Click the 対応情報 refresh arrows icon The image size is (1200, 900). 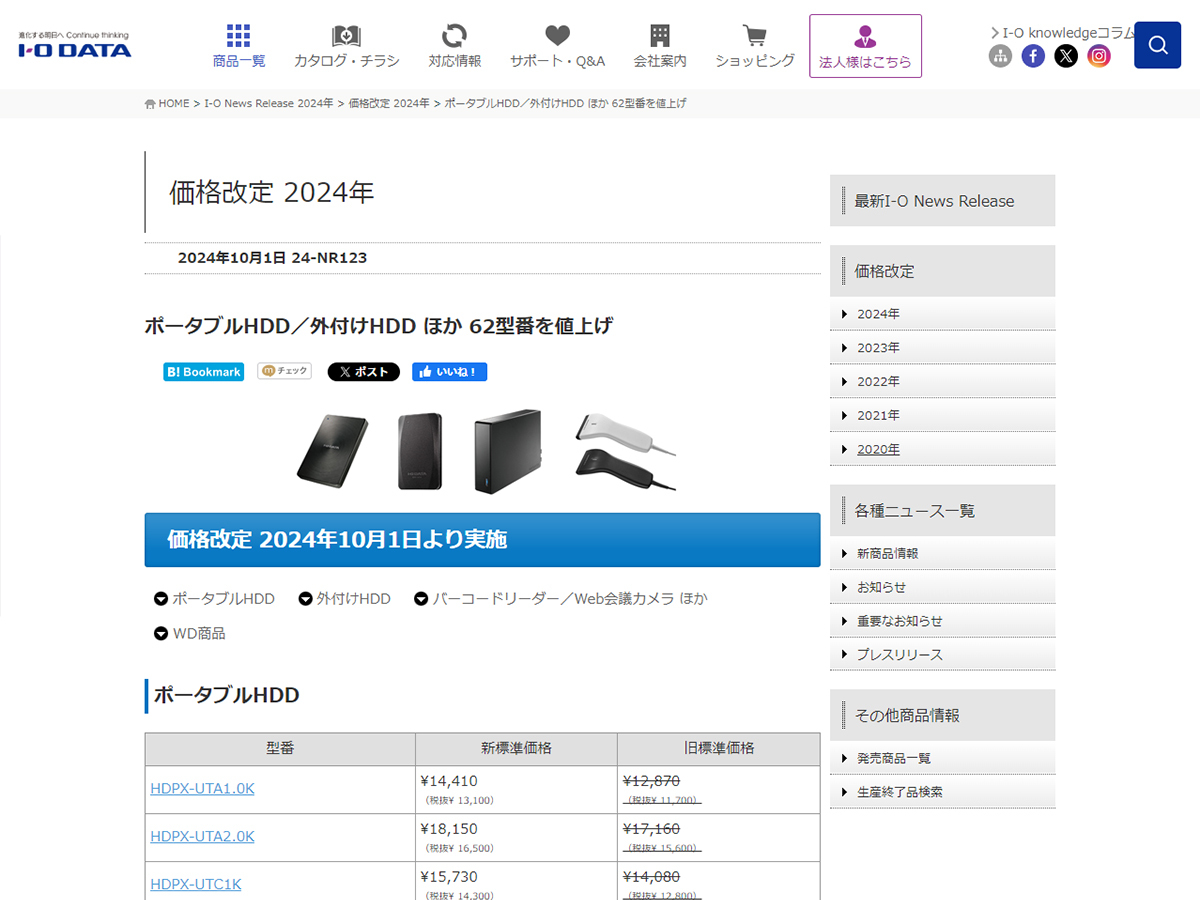click(454, 37)
